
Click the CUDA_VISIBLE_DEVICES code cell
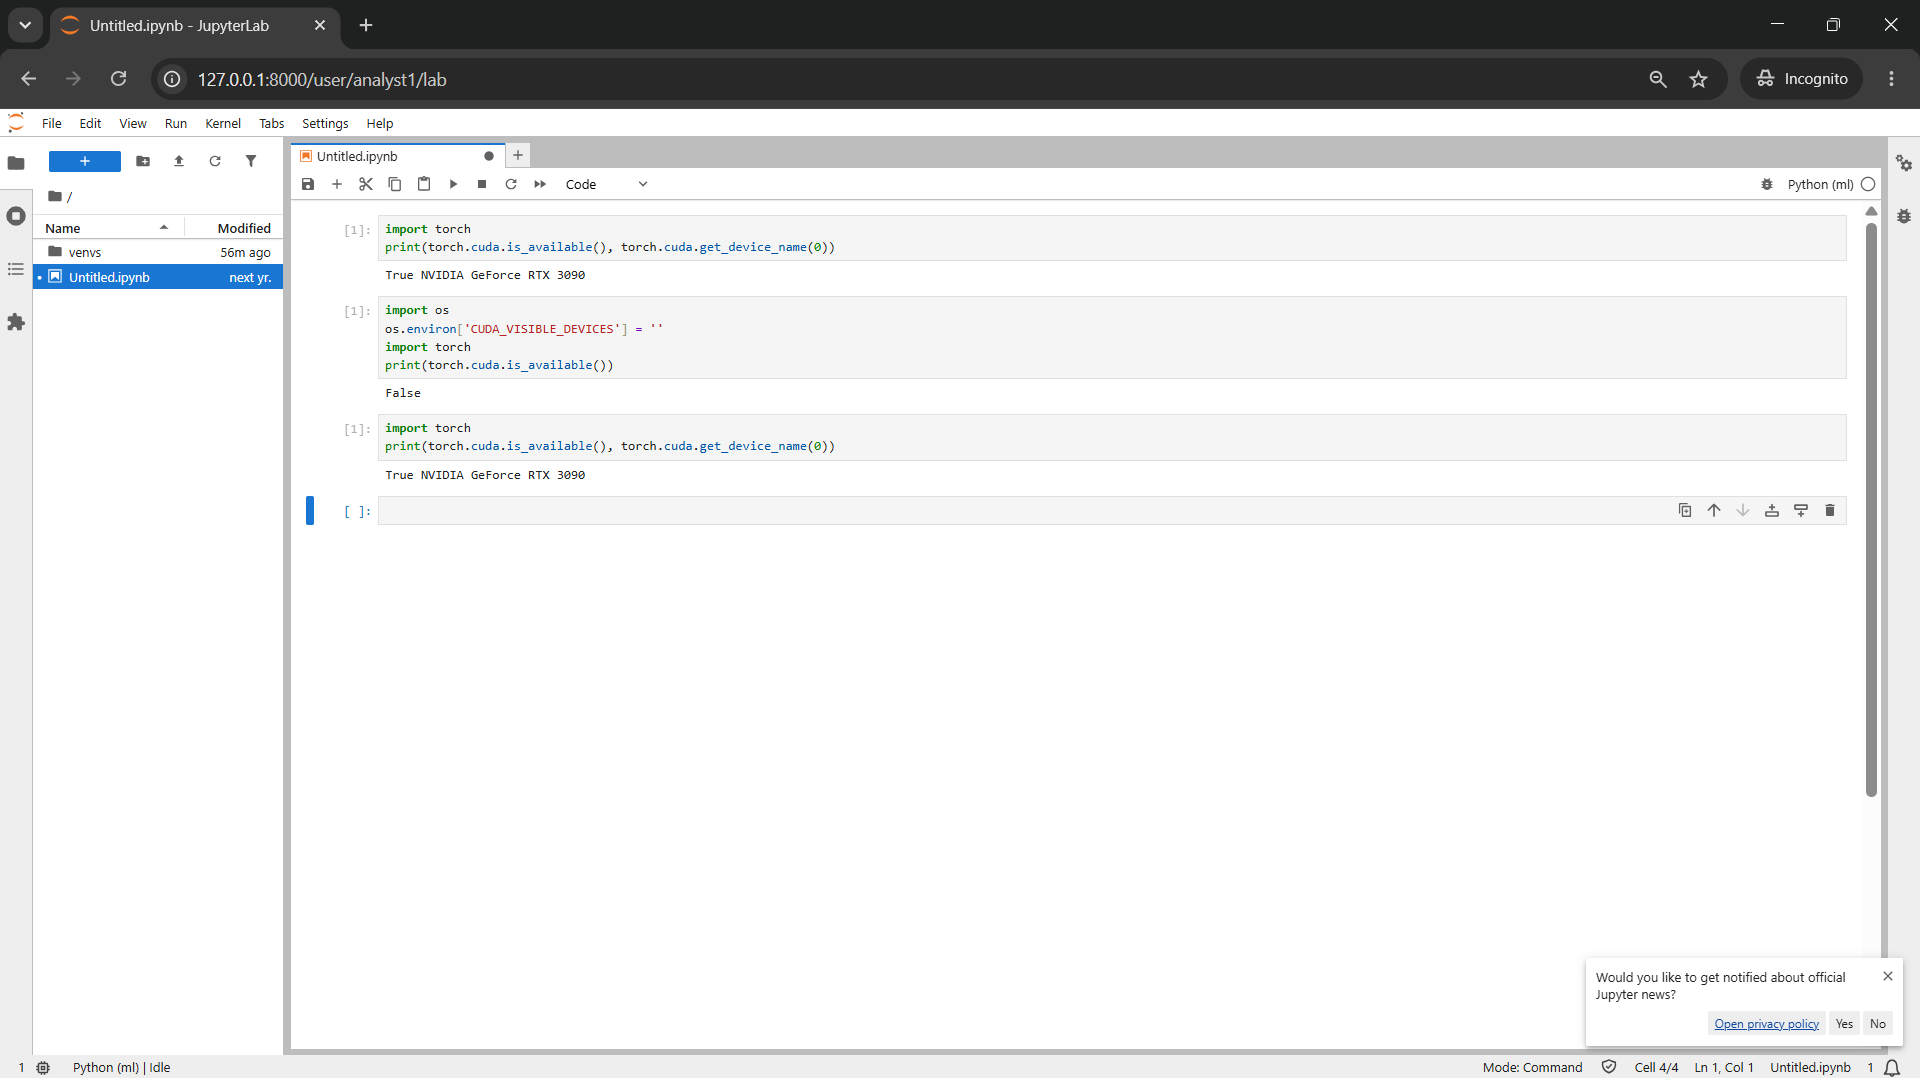[x=1112, y=337]
